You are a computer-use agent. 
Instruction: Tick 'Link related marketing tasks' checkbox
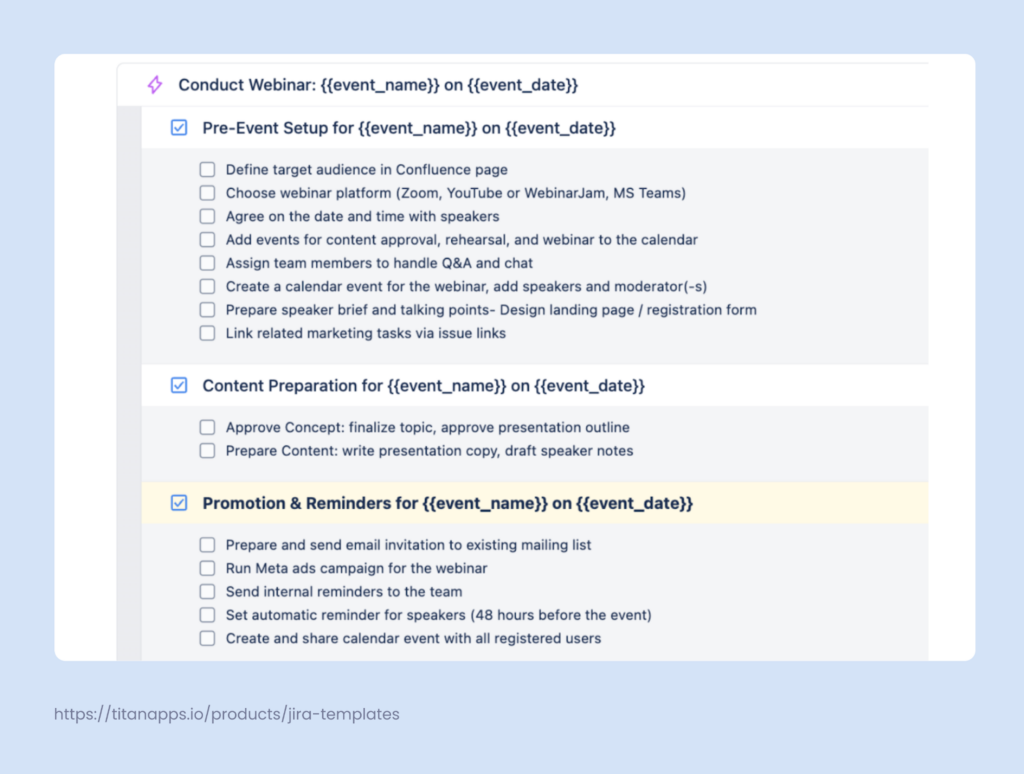[207, 333]
